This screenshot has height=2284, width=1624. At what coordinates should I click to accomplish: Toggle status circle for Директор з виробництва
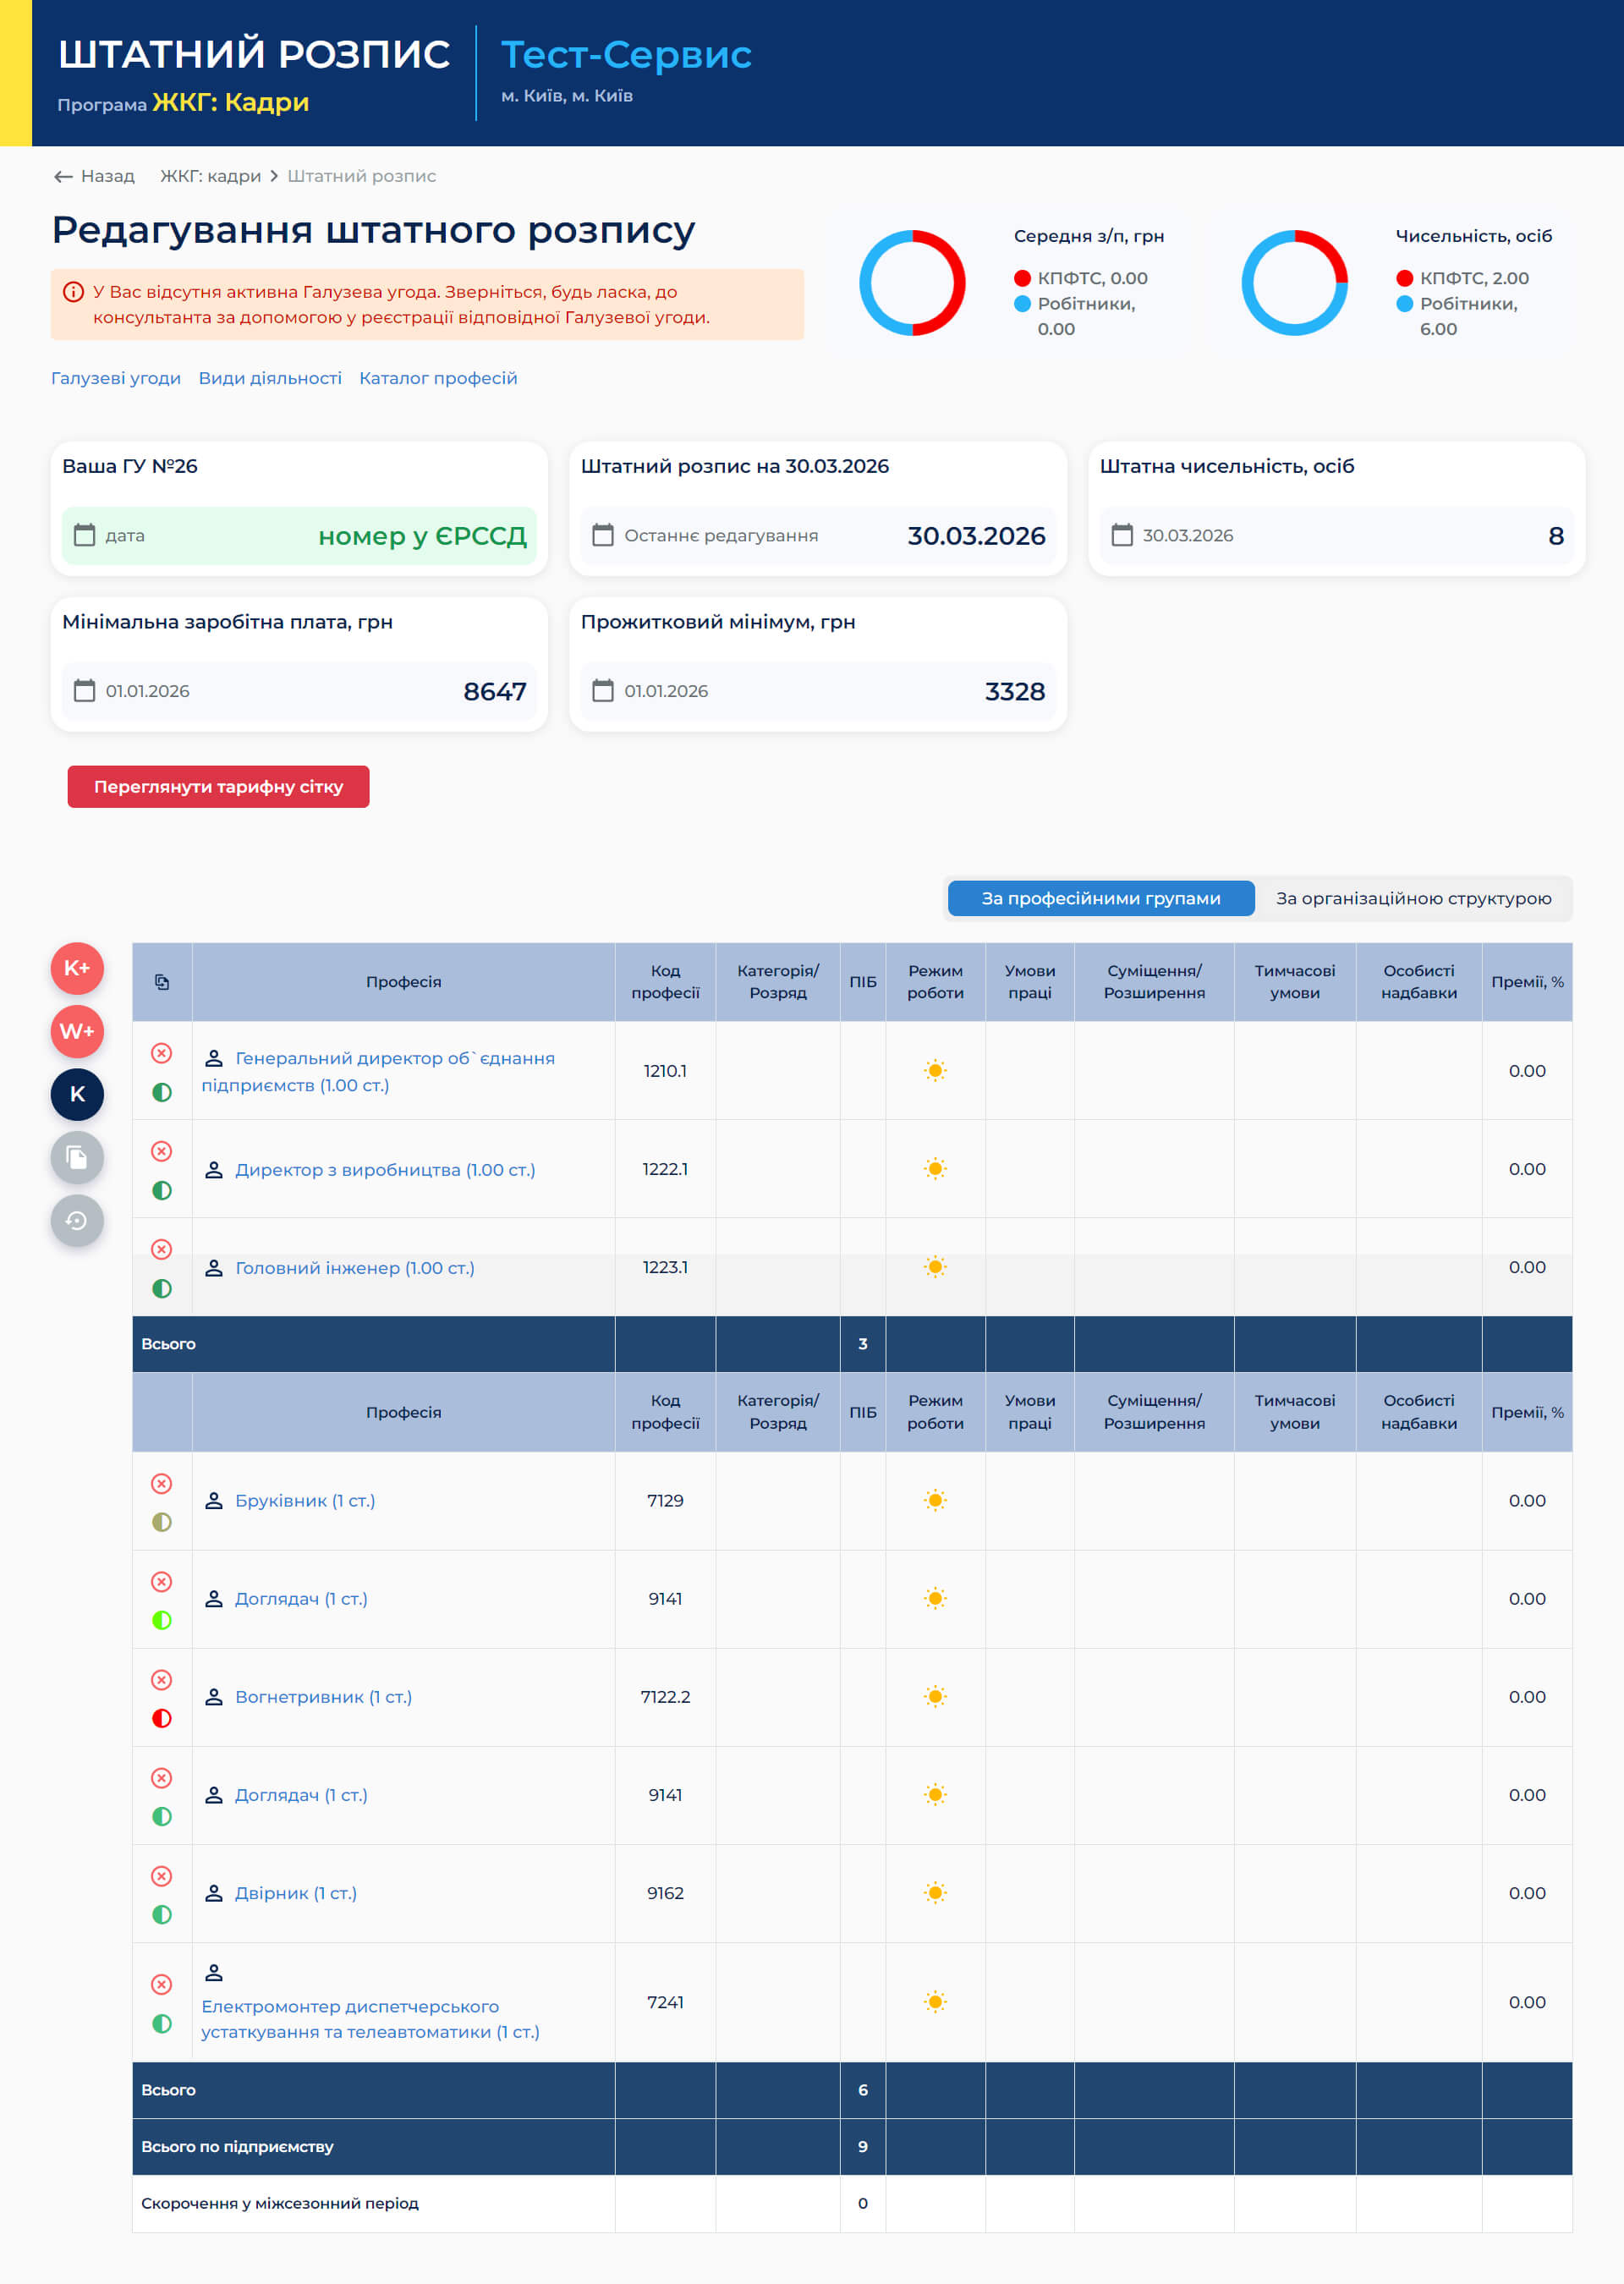[162, 1190]
